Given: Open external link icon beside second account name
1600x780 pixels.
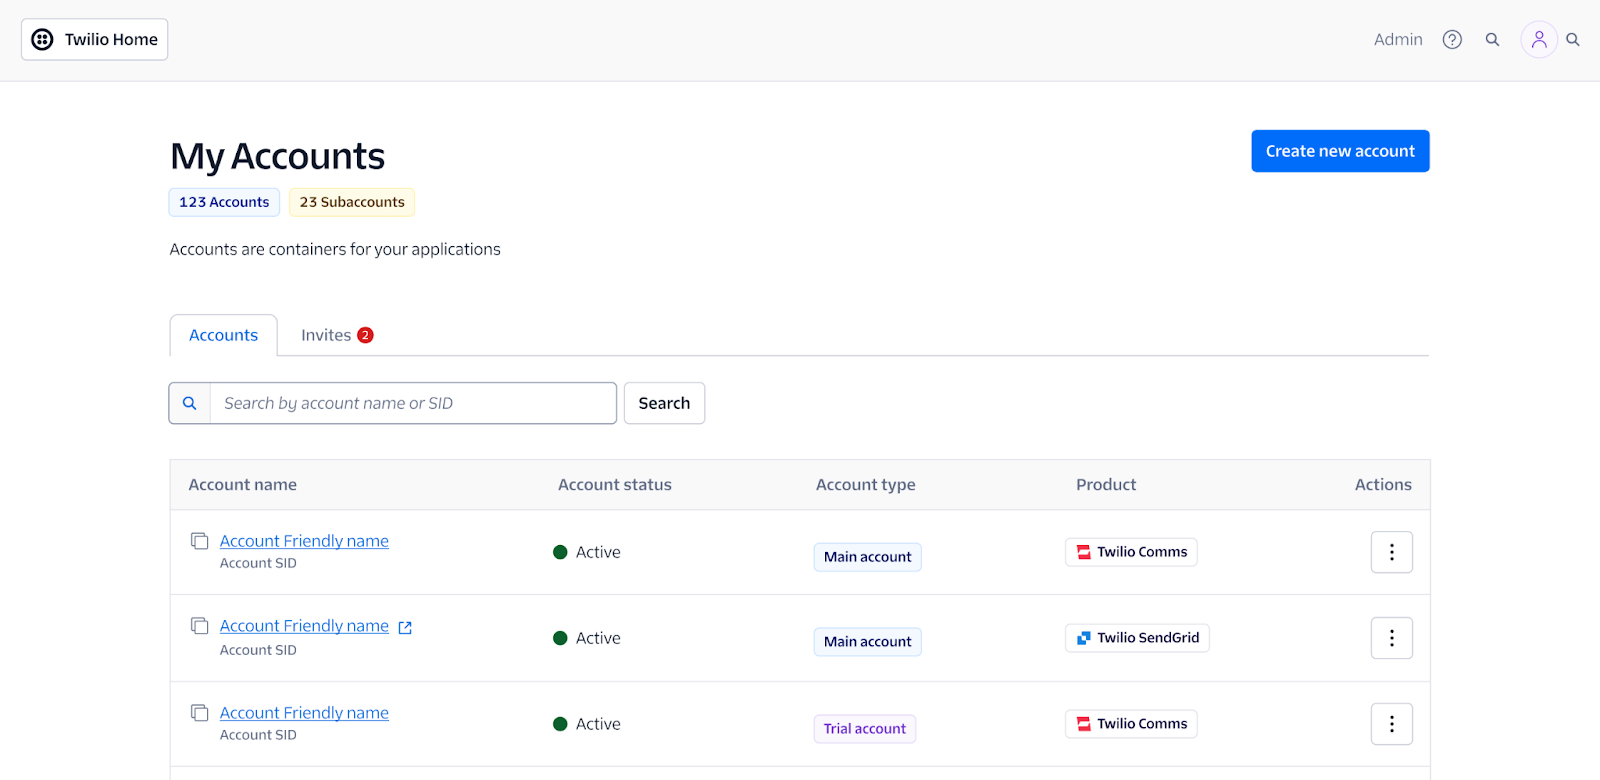Looking at the screenshot, I should (x=405, y=627).
